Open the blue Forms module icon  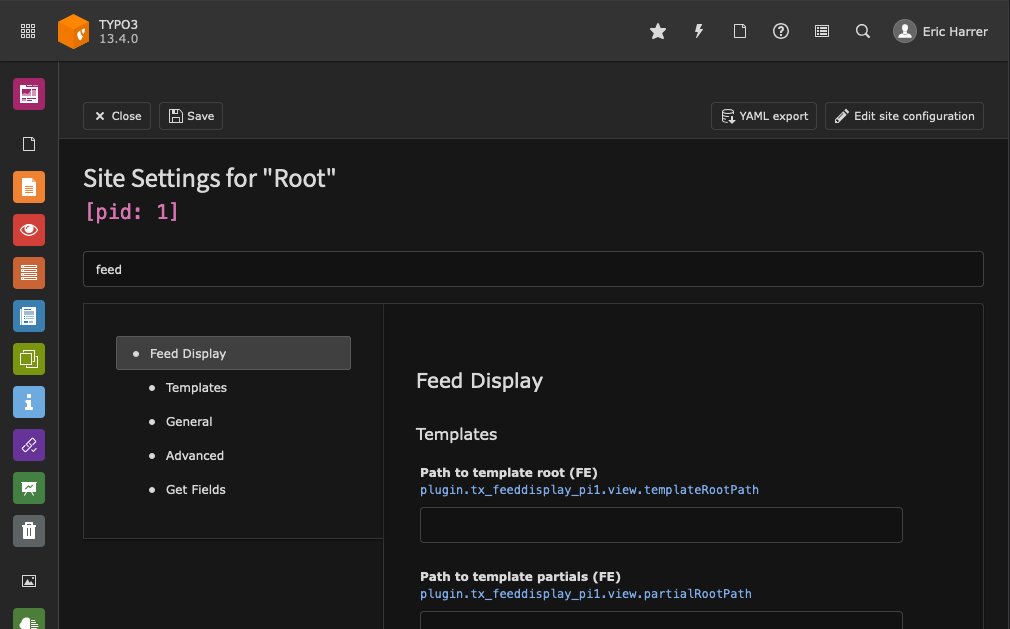[29, 316]
